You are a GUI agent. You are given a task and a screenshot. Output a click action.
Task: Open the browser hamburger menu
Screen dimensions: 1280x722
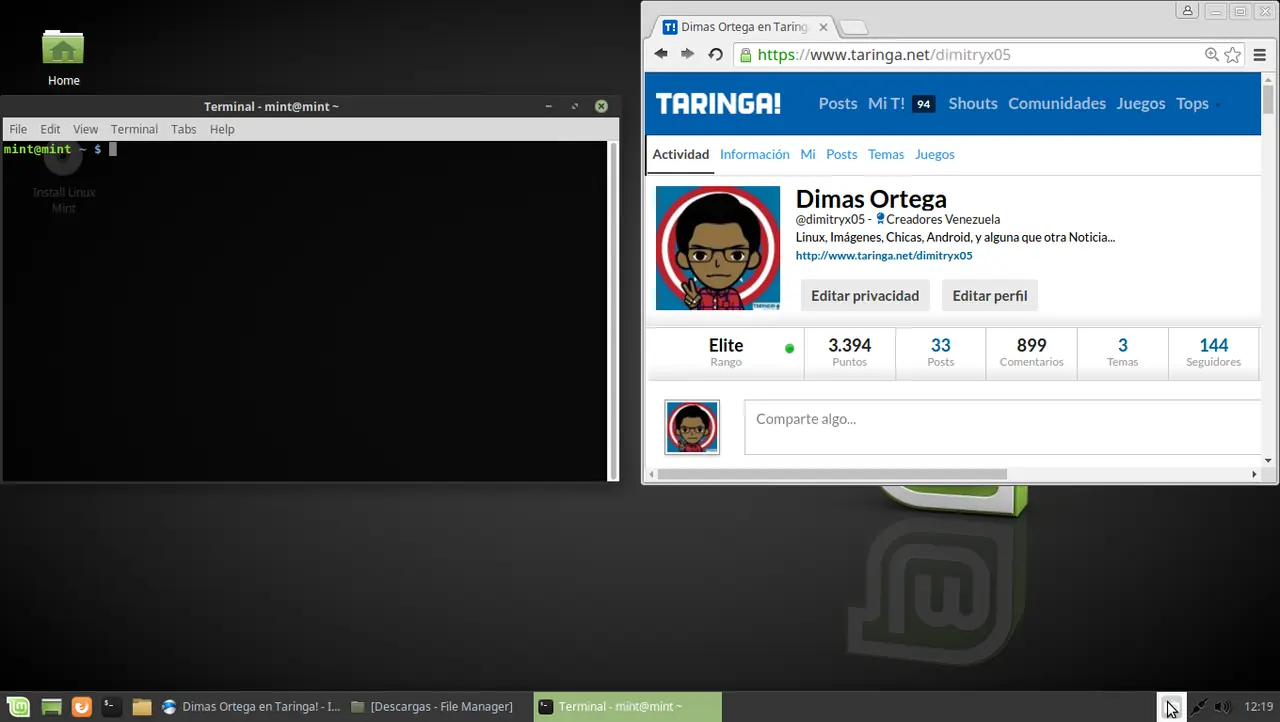(1259, 55)
